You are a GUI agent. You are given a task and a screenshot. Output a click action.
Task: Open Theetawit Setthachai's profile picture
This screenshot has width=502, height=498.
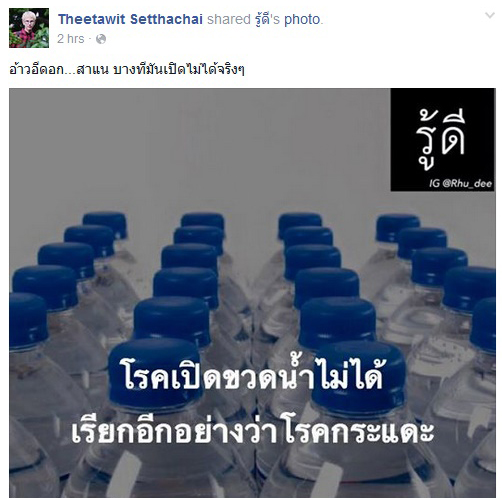tap(29, 28)
